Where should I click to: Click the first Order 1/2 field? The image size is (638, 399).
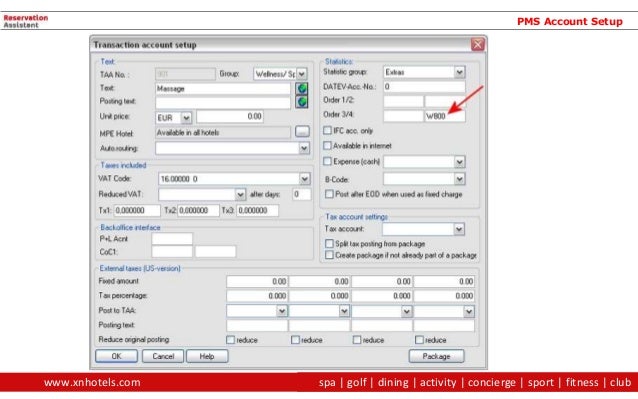click(403, 101)
